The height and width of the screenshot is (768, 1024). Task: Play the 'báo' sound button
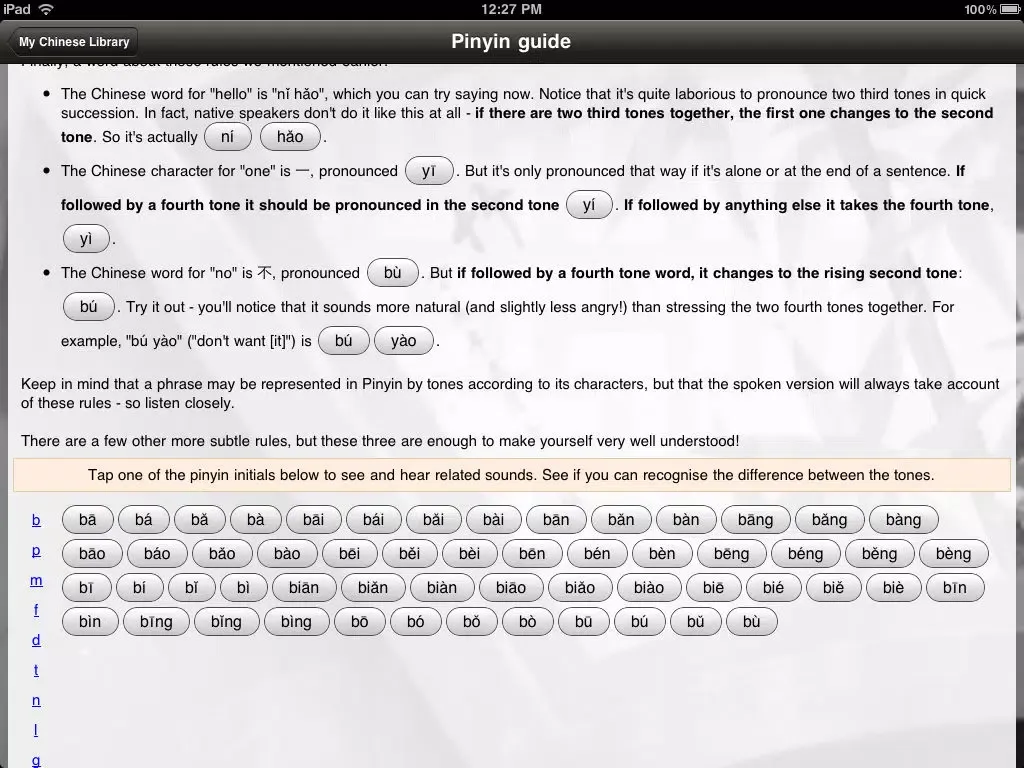pyautogui.click(x=157, y=553)
